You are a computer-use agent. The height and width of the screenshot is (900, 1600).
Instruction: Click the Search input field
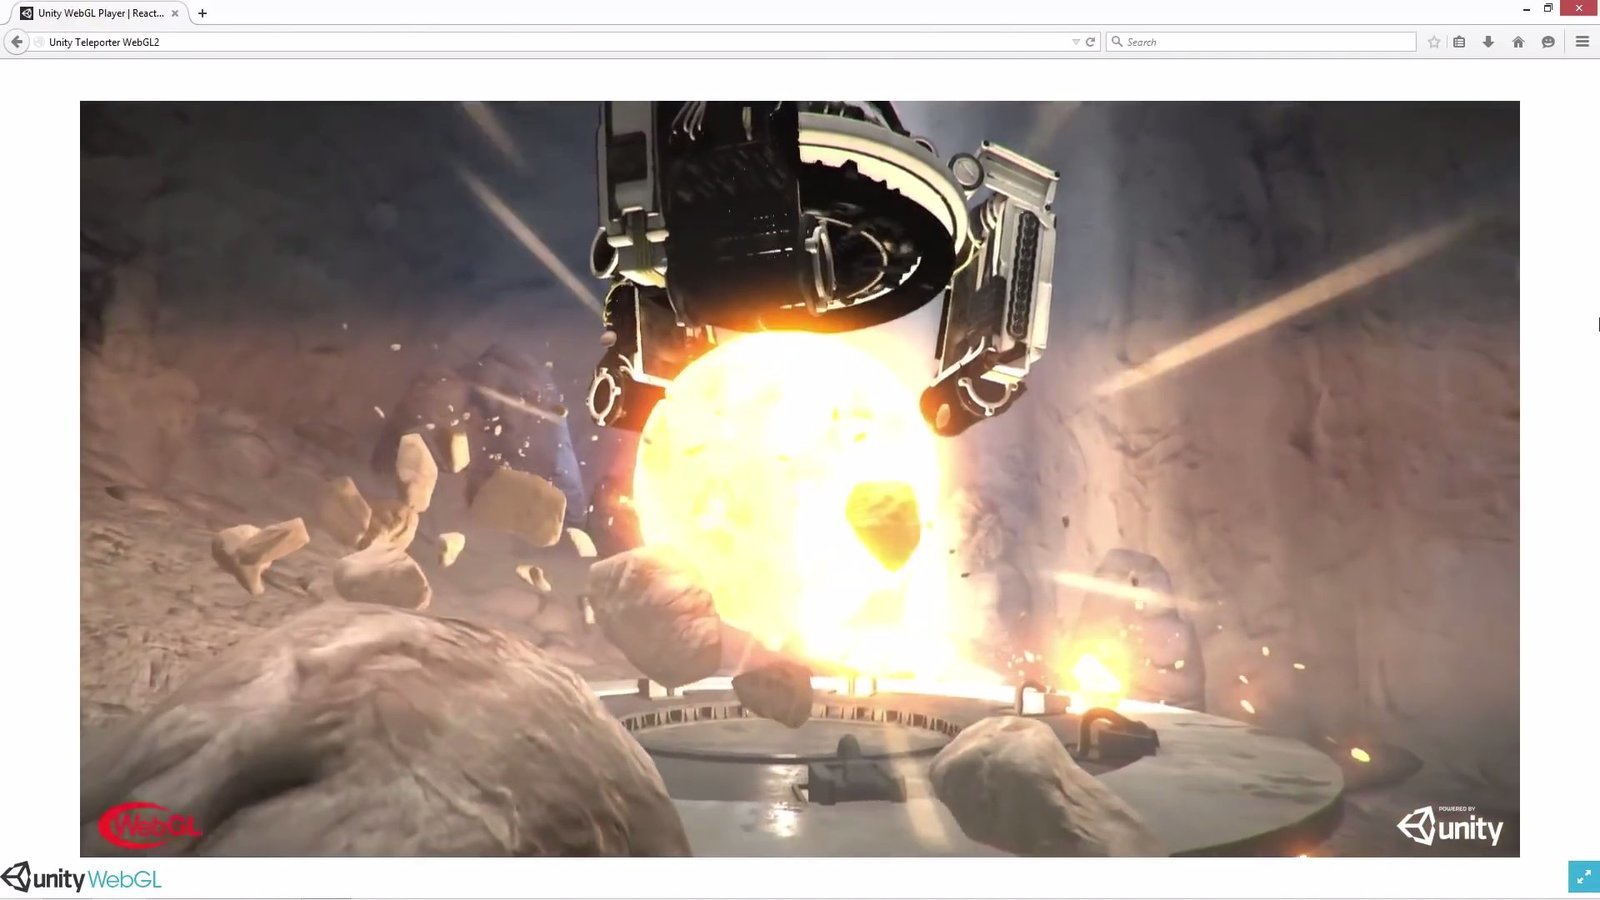pyautogui.click(x=1261, y=42)
